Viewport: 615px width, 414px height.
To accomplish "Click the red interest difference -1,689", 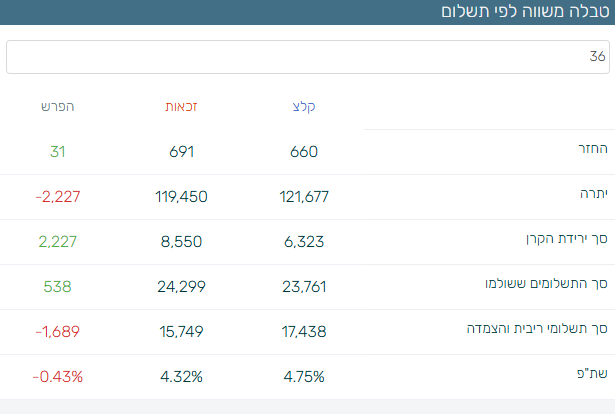I will 57,332.
